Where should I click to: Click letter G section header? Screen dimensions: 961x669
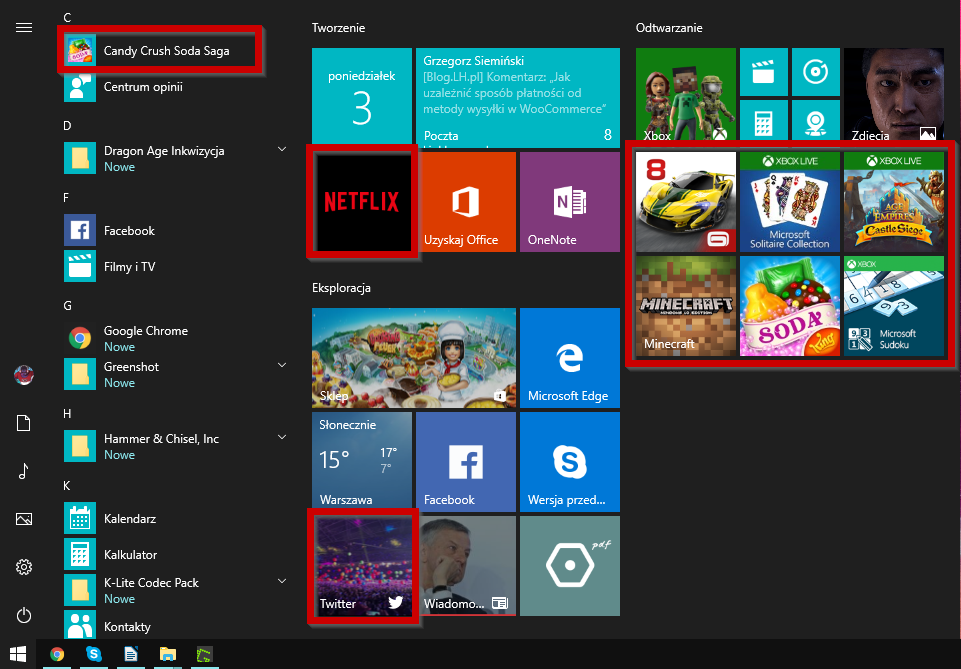[67, 306]
